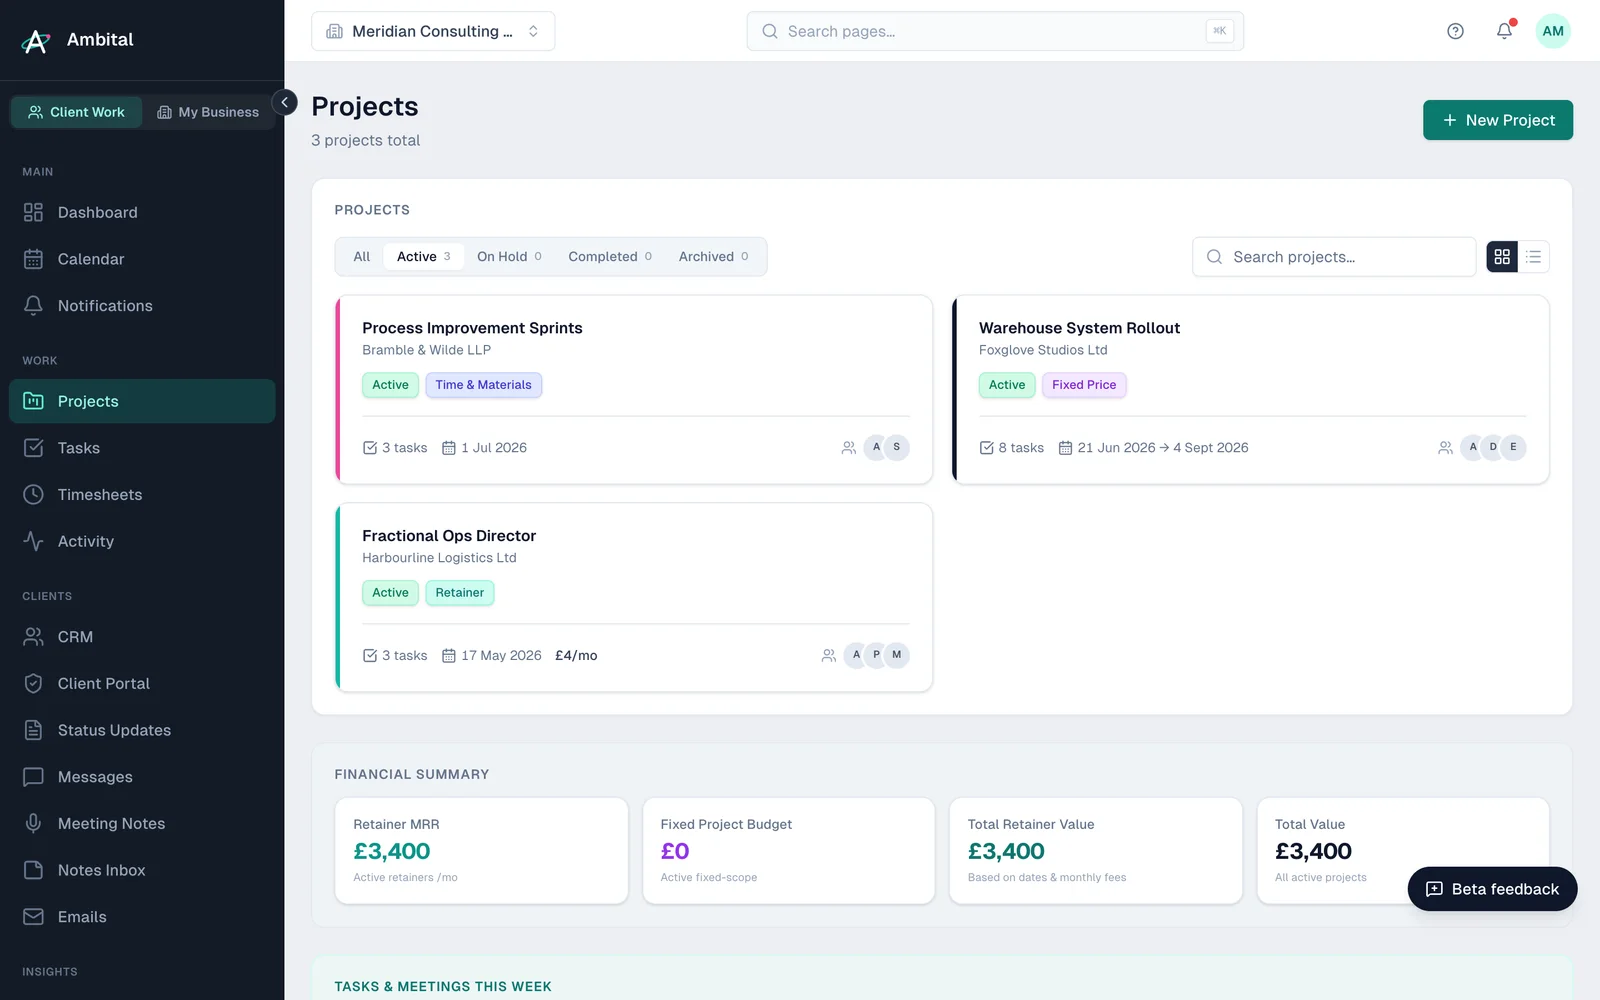Click the Tasks & Meetings This Week heading
Image resolution: width=1600 pixels, height=1000 pixels.
443,987
